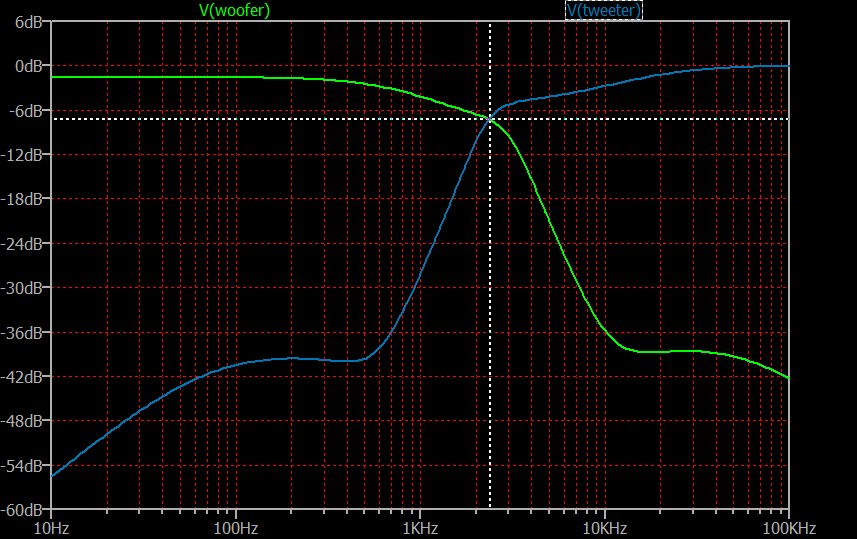
Task: Click the -12dB axis label
Action: (x=22, y=155)
